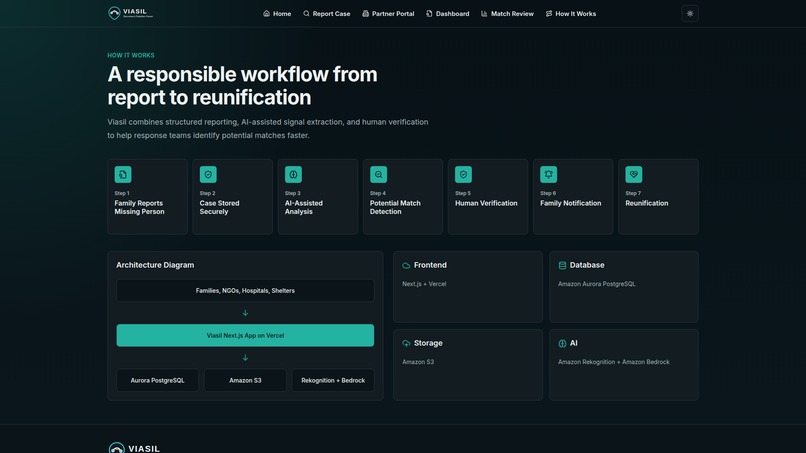Click the Partner Portal building icon

(365, 14)
